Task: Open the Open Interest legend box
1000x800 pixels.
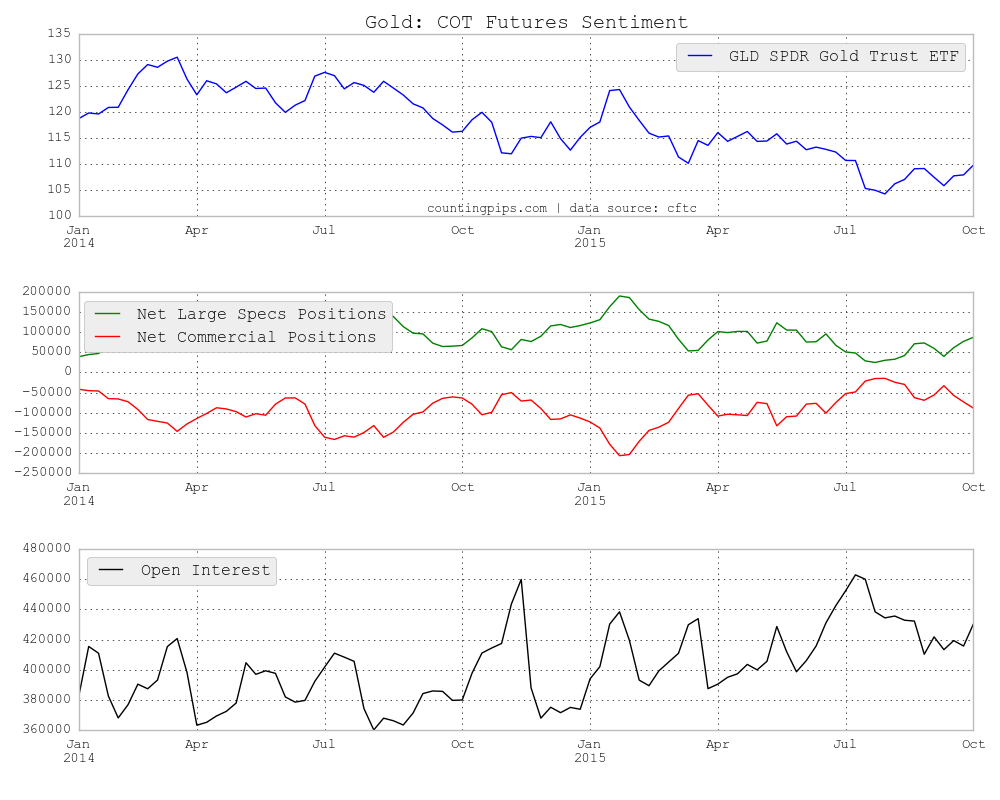Action: [x=180, y=571]
